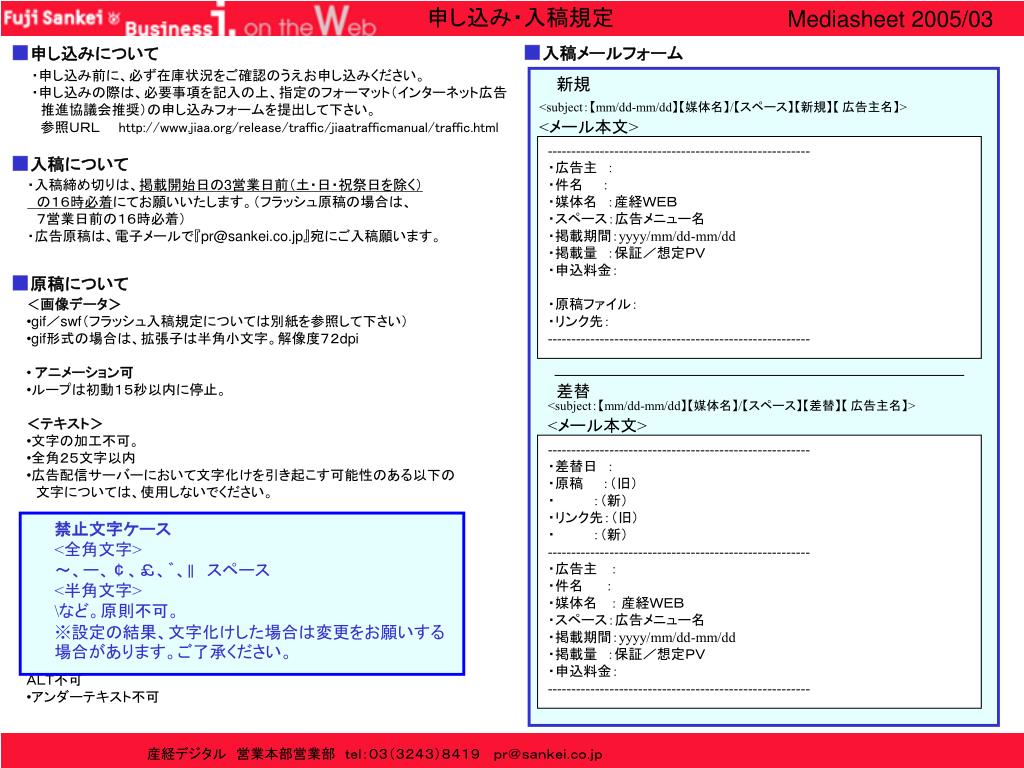Click the <全角文字> label
Viewport: 1024px width, 768px height.
click(98, 549)
